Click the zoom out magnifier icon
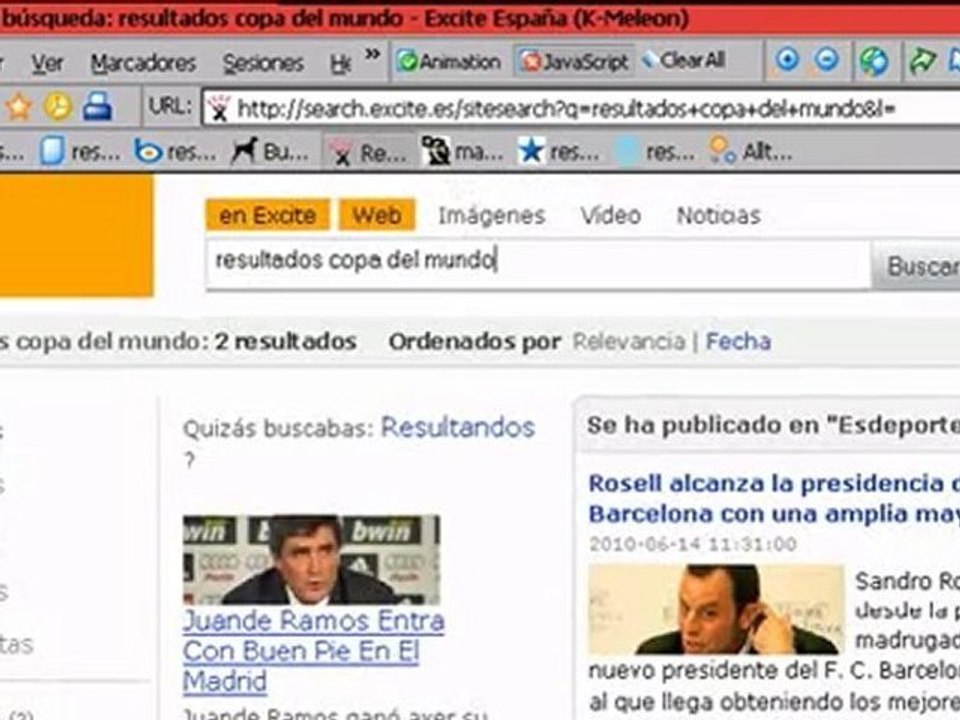960x720 pixels. (827, 60)
